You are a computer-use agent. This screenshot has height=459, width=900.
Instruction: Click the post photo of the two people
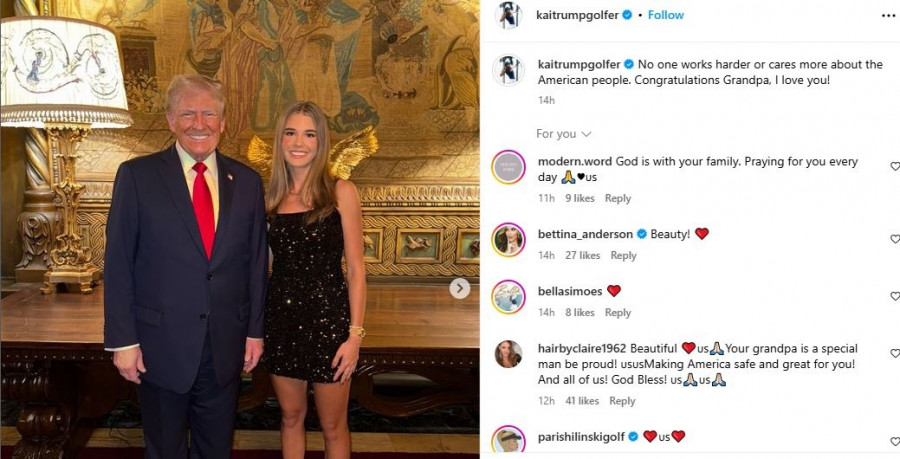coord(240,229)
